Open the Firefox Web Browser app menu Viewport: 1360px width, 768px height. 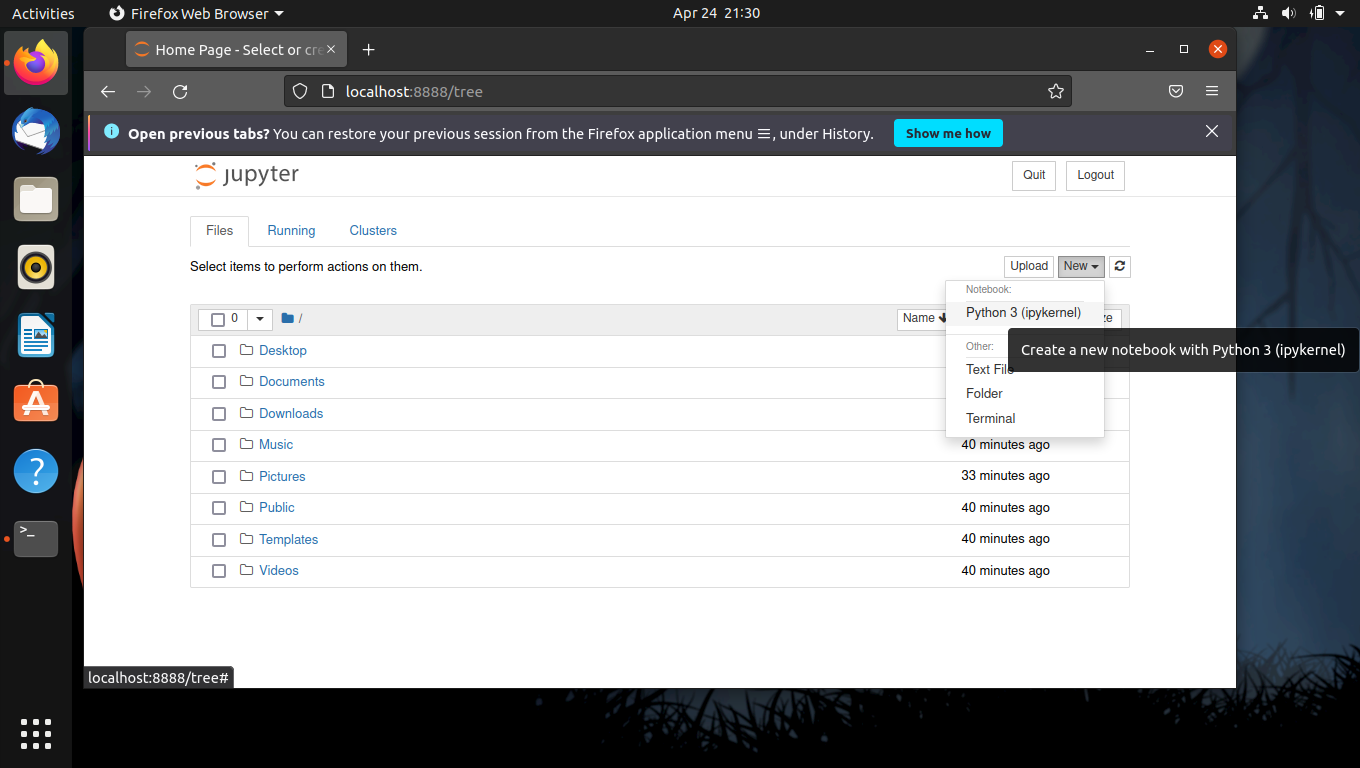[195, 13]
